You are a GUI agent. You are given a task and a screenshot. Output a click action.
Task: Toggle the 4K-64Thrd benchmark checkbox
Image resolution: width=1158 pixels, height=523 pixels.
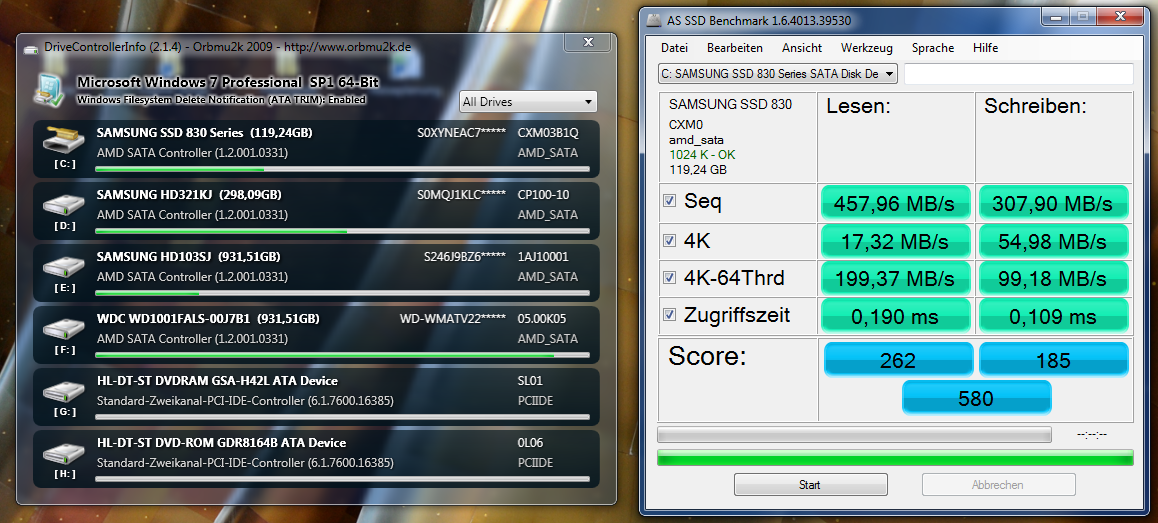tap(670, 278)
